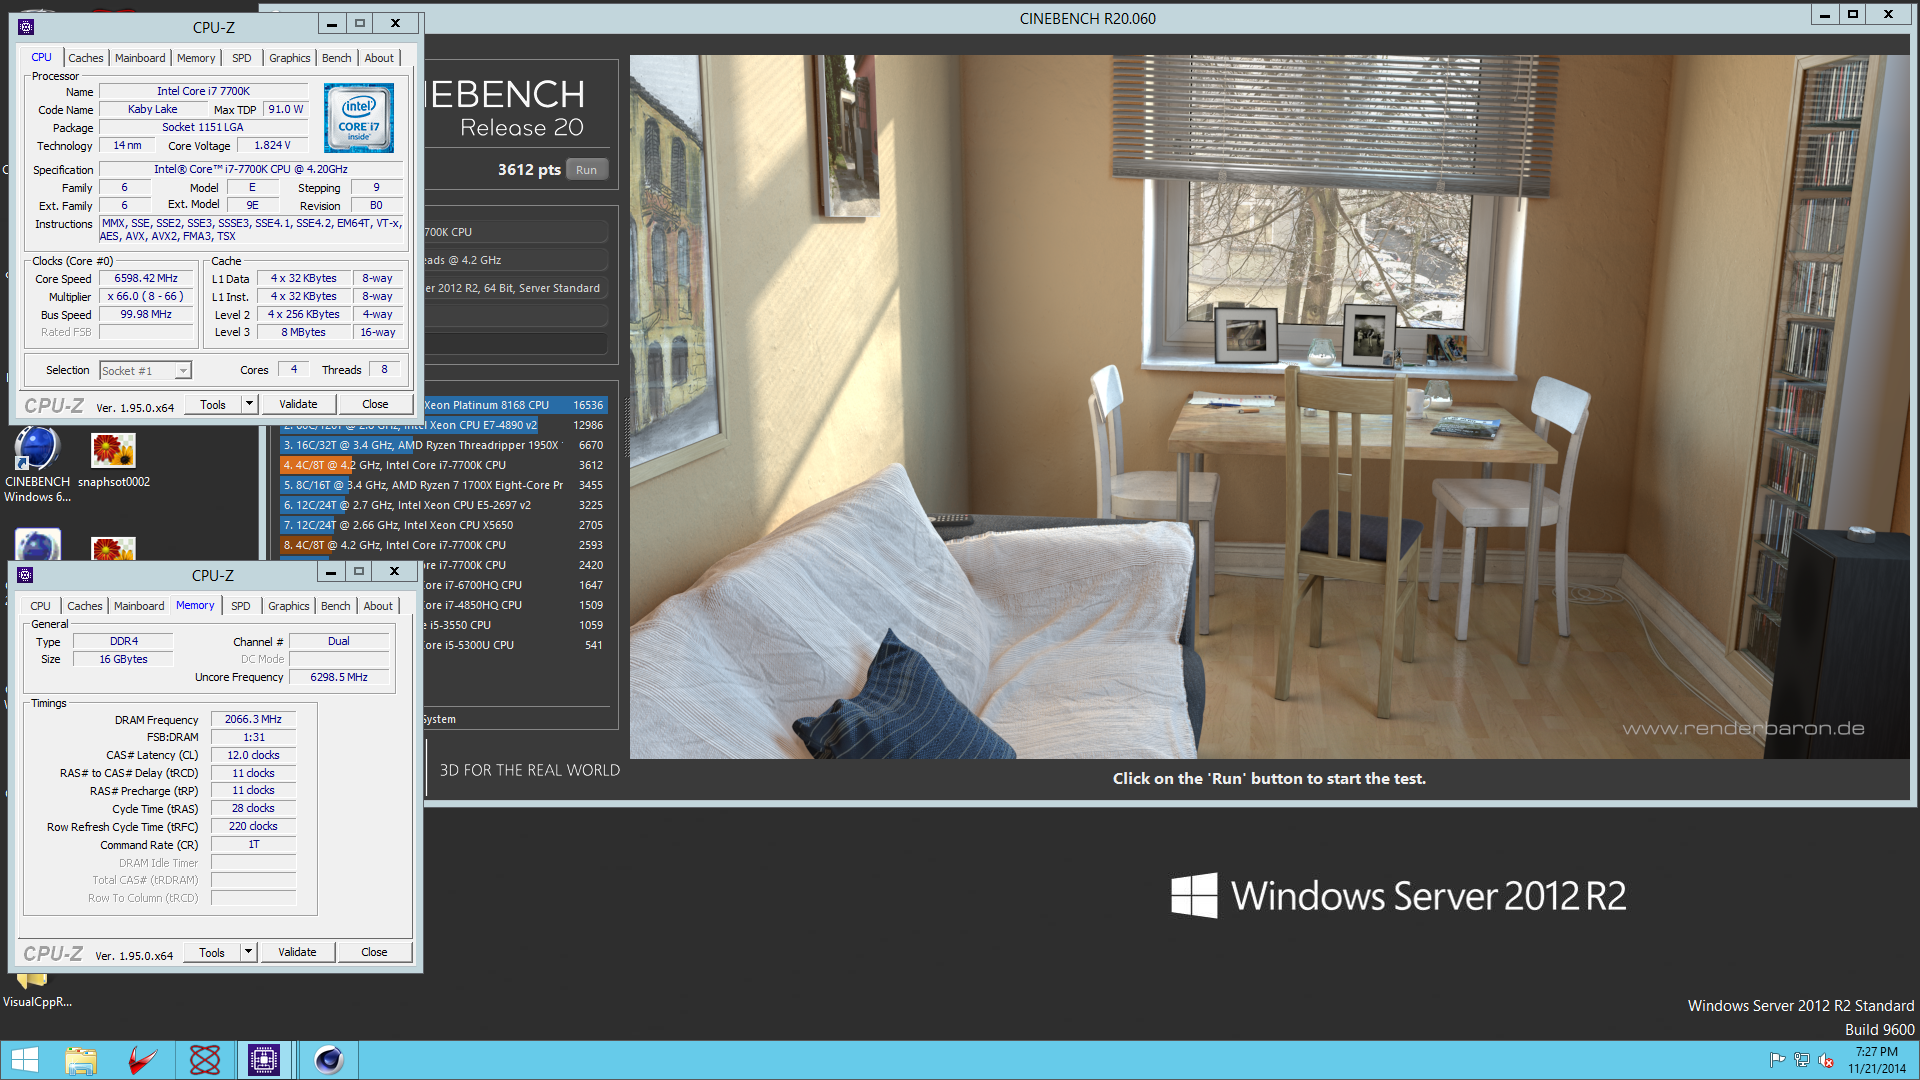
Task: Open SPD tab in bottom CPU-Z window
Action: (241, 606)
